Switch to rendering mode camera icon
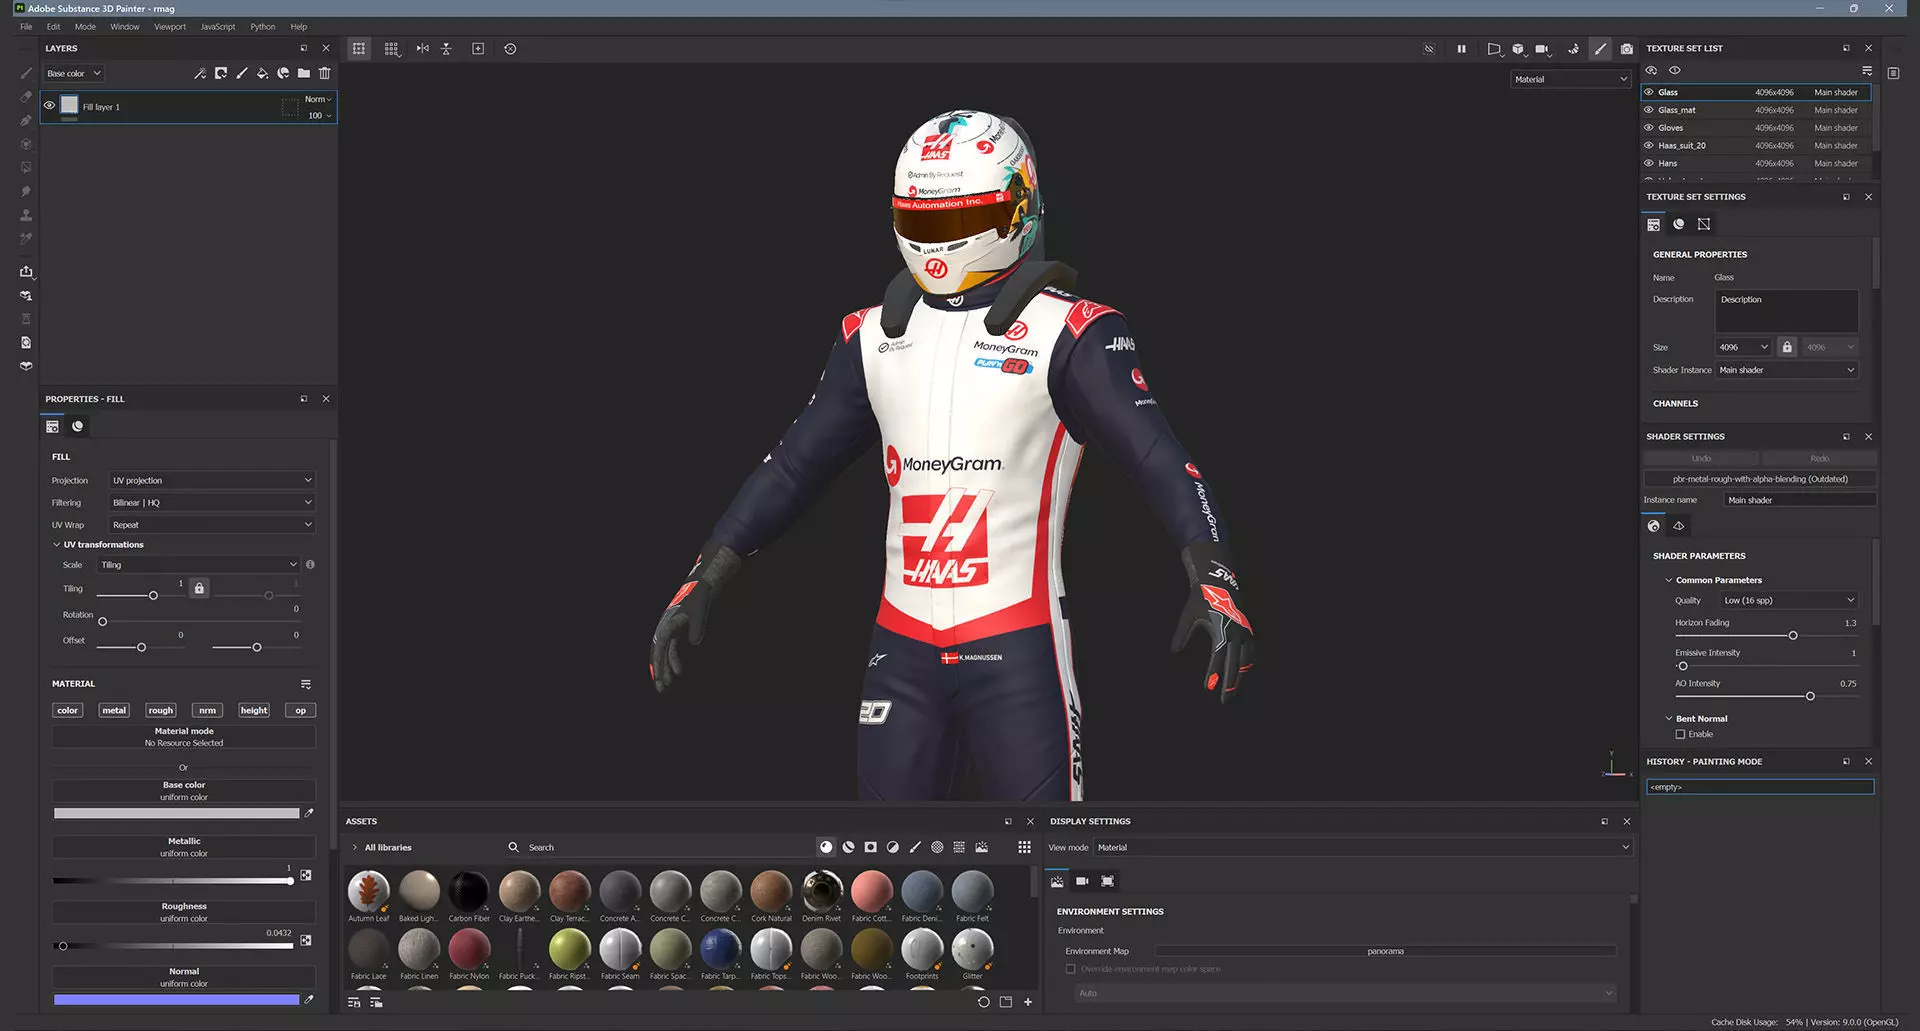This screenshot has height=1031, width=1920. tap(1627, 48)
